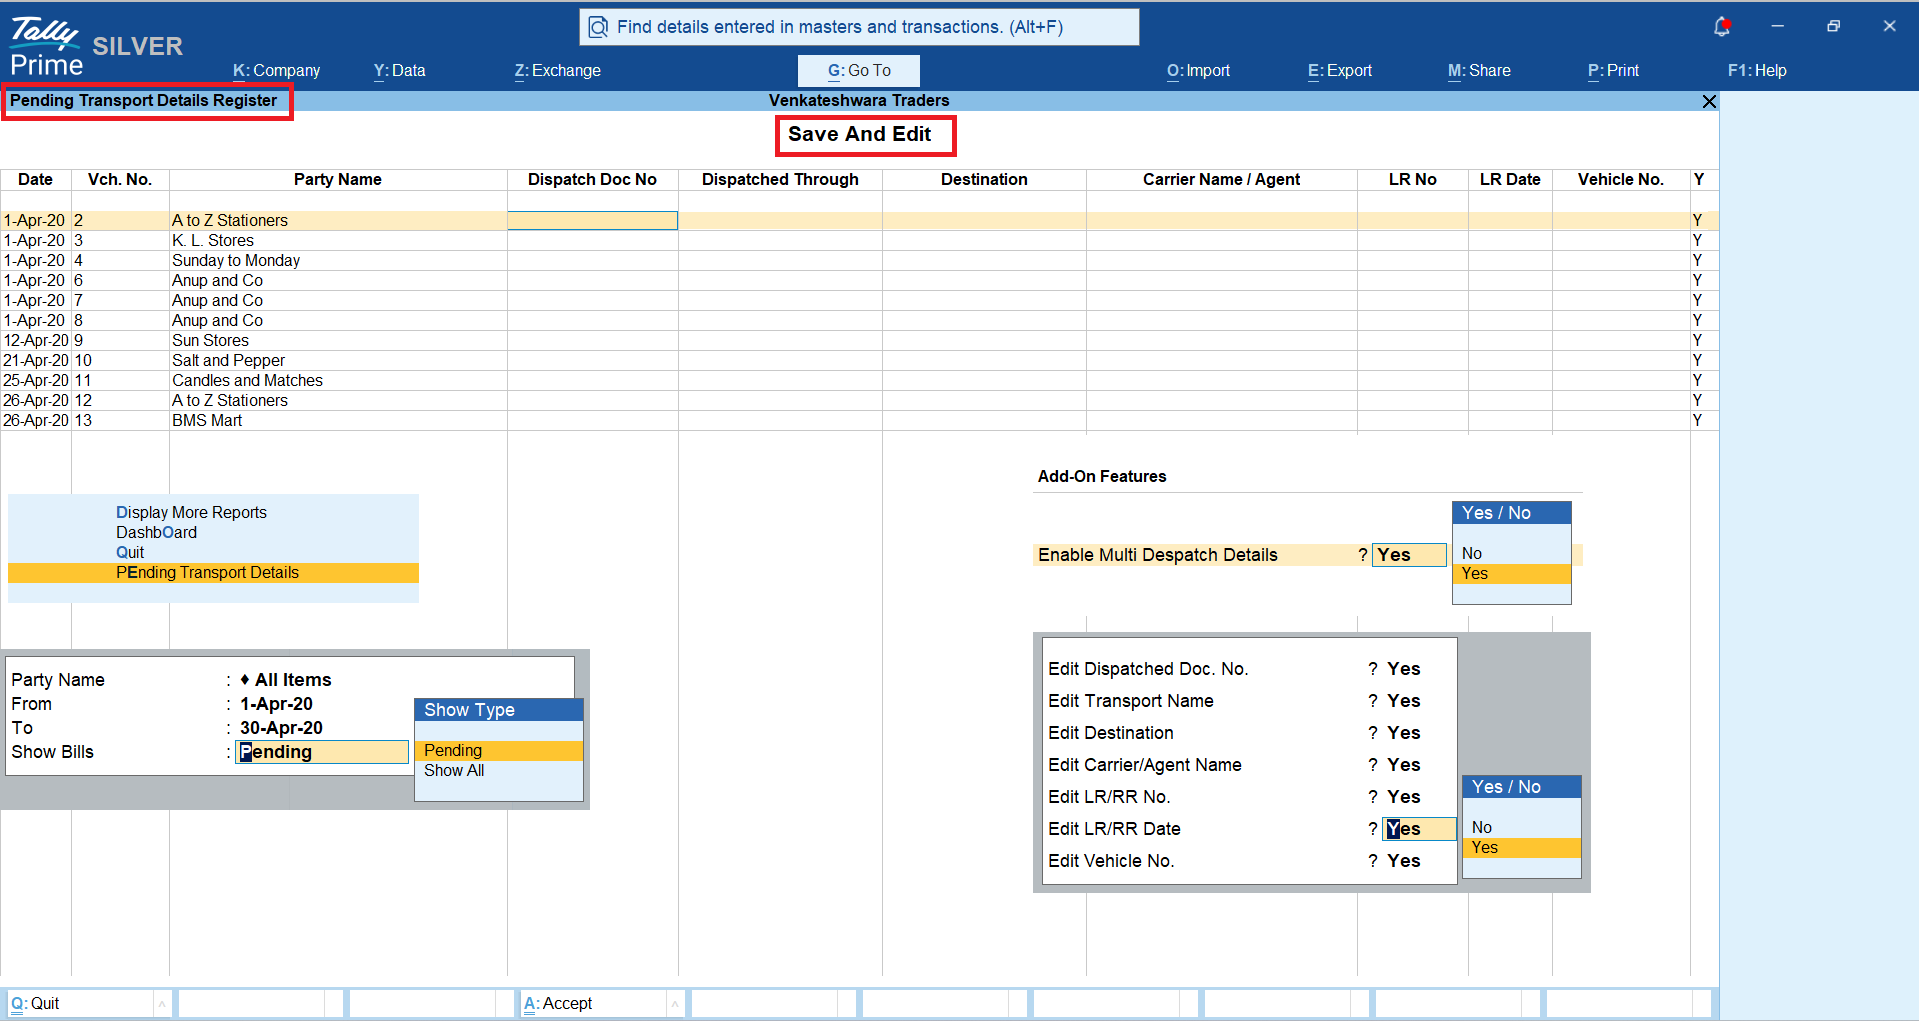Click the Dispatched Through column header
The height and width of the screenshot is (1021, 1919).
[x=780, y=180]
